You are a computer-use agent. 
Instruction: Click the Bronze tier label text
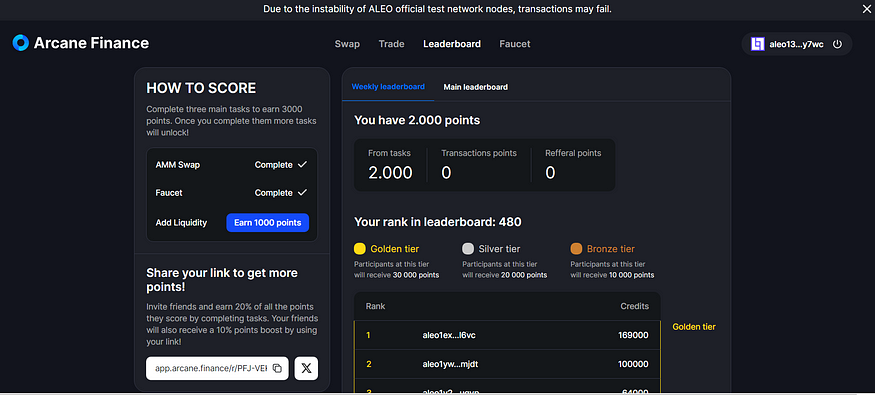coord(610,249)
